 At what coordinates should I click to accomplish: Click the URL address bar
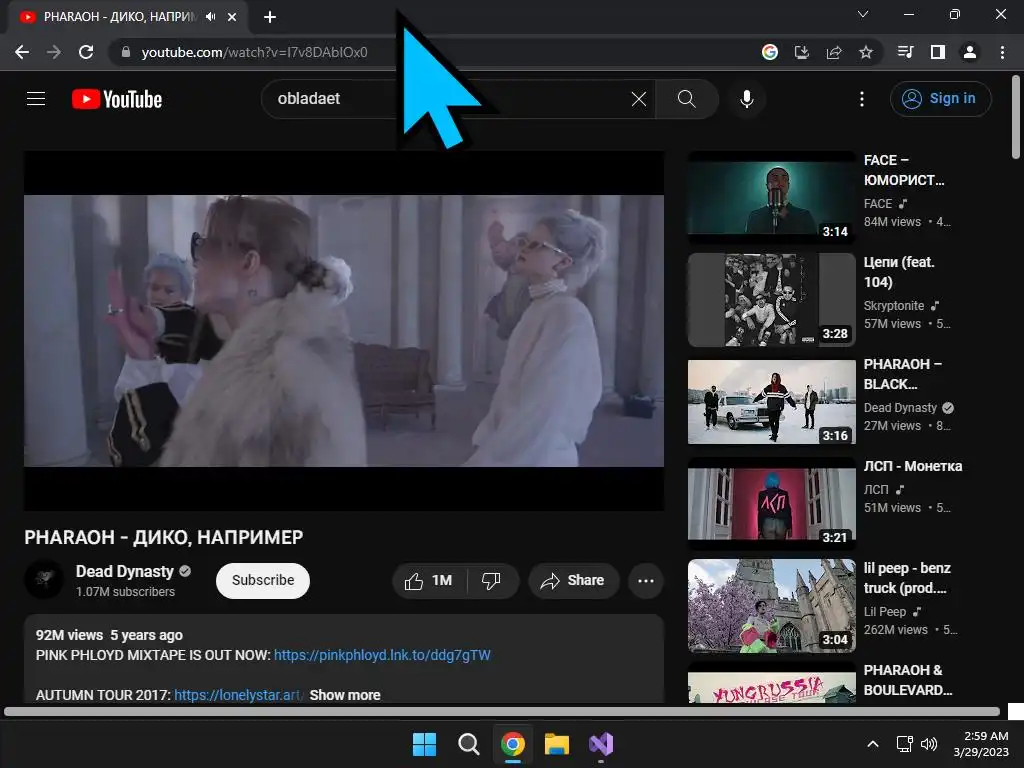coord(431,52)
